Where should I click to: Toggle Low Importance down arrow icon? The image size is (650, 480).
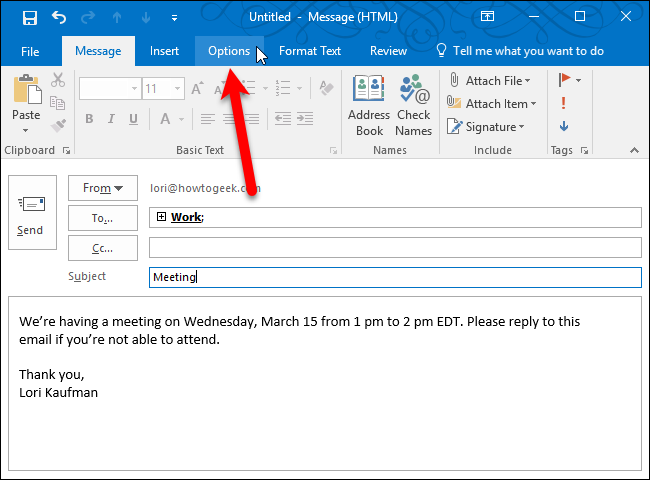[564, 126]
